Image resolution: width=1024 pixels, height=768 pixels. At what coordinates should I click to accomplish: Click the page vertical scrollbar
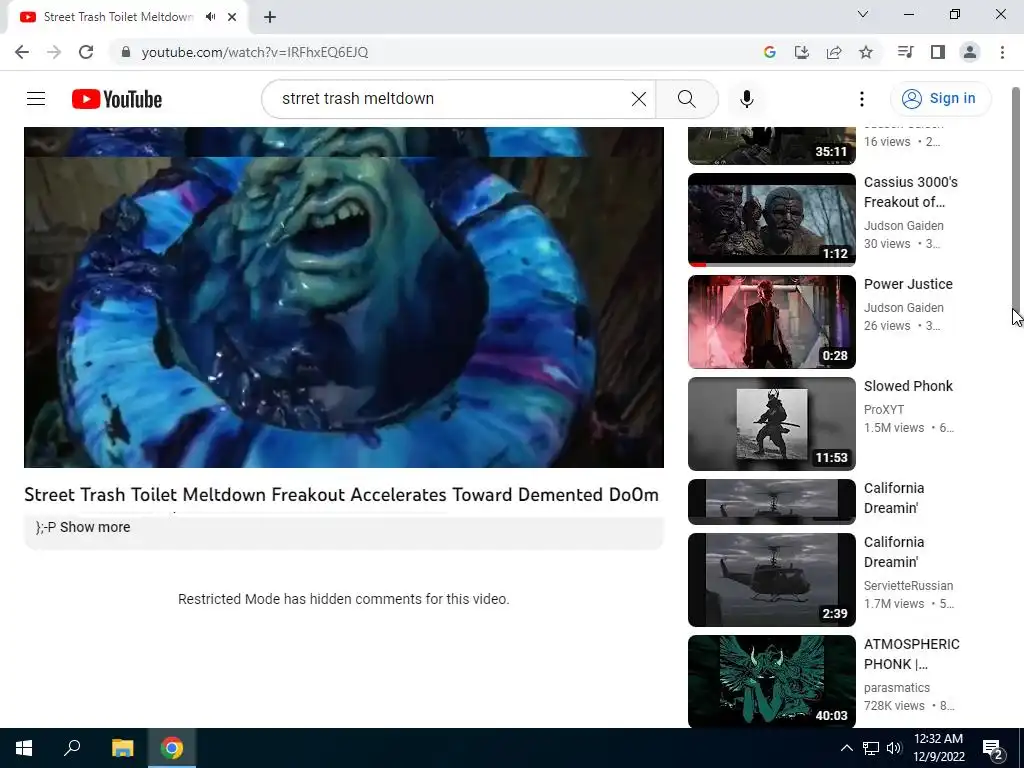[x=1016, y=202]
